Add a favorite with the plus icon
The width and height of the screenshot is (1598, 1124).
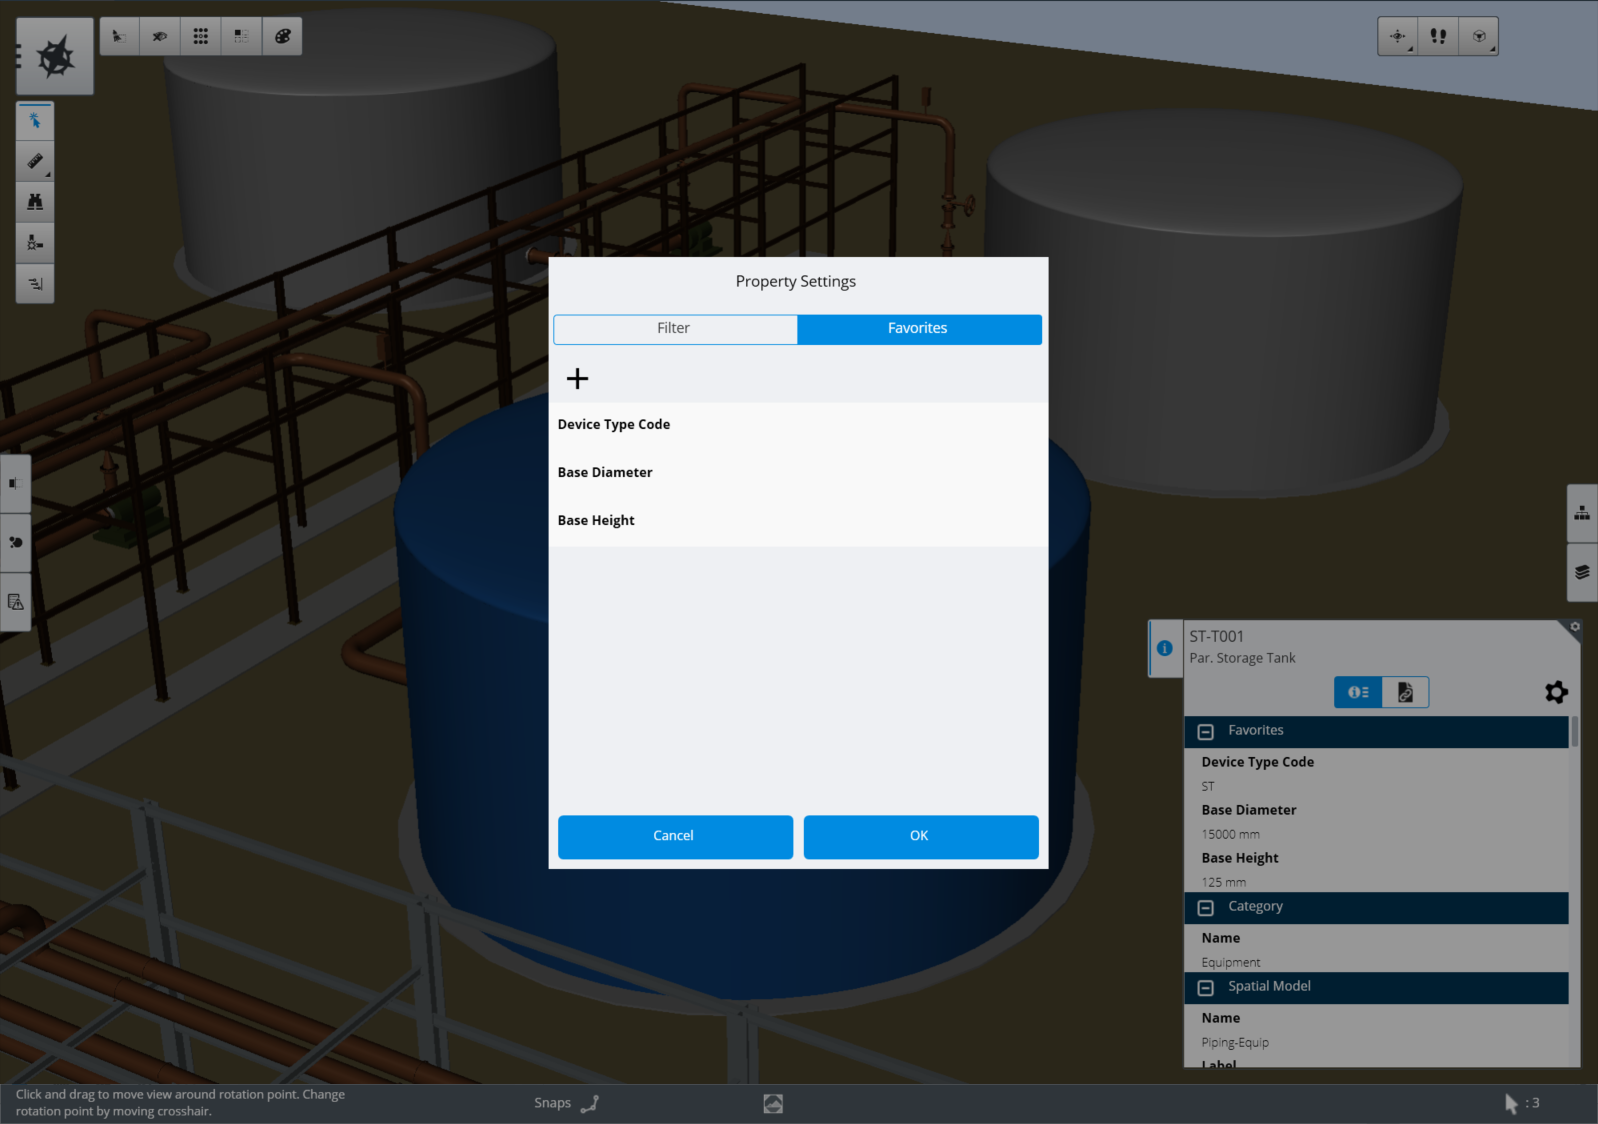[577, 378]
